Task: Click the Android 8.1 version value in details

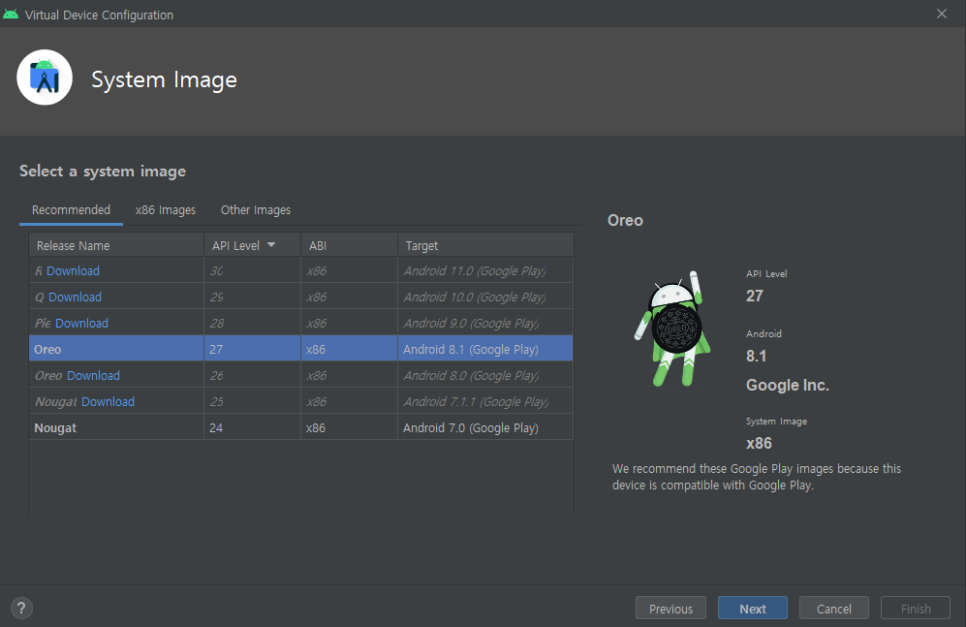Action: 756,356
